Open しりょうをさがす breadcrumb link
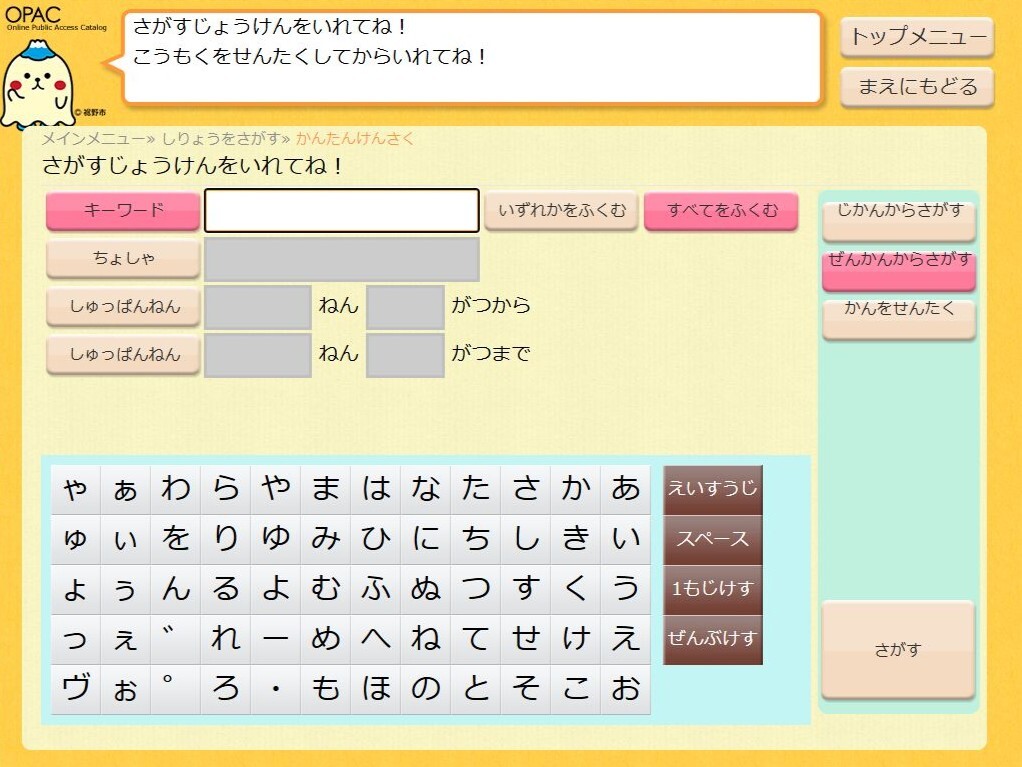Viewport: 1022px width, 767px height. [x=222, y=138]
